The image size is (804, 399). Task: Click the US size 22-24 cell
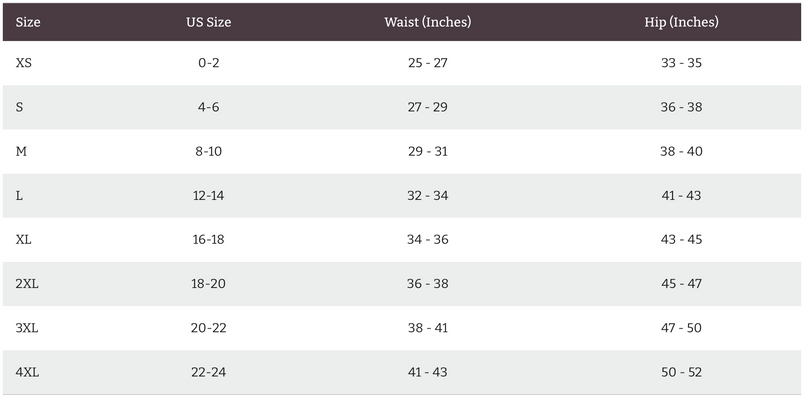[x=209, y=372]
